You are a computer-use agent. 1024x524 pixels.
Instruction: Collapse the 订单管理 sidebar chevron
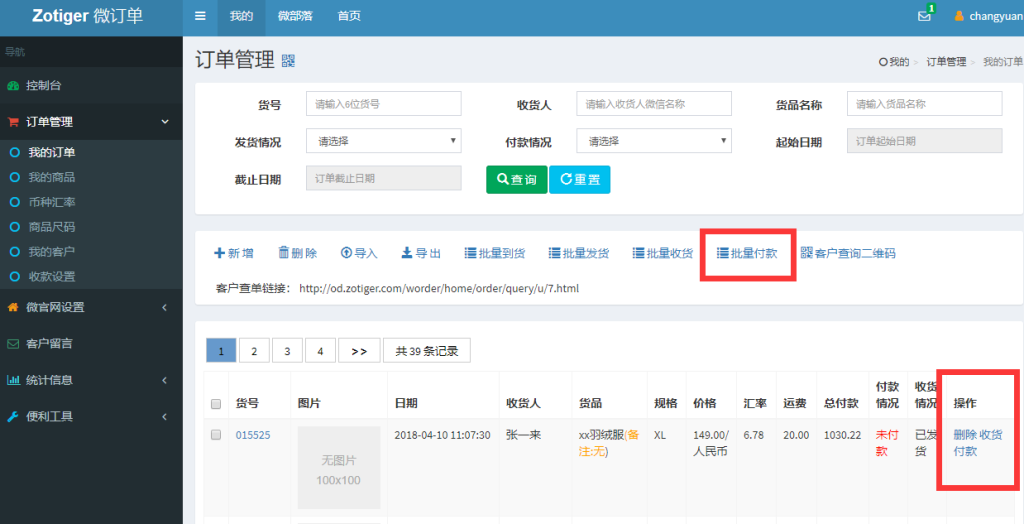[165, 122]
